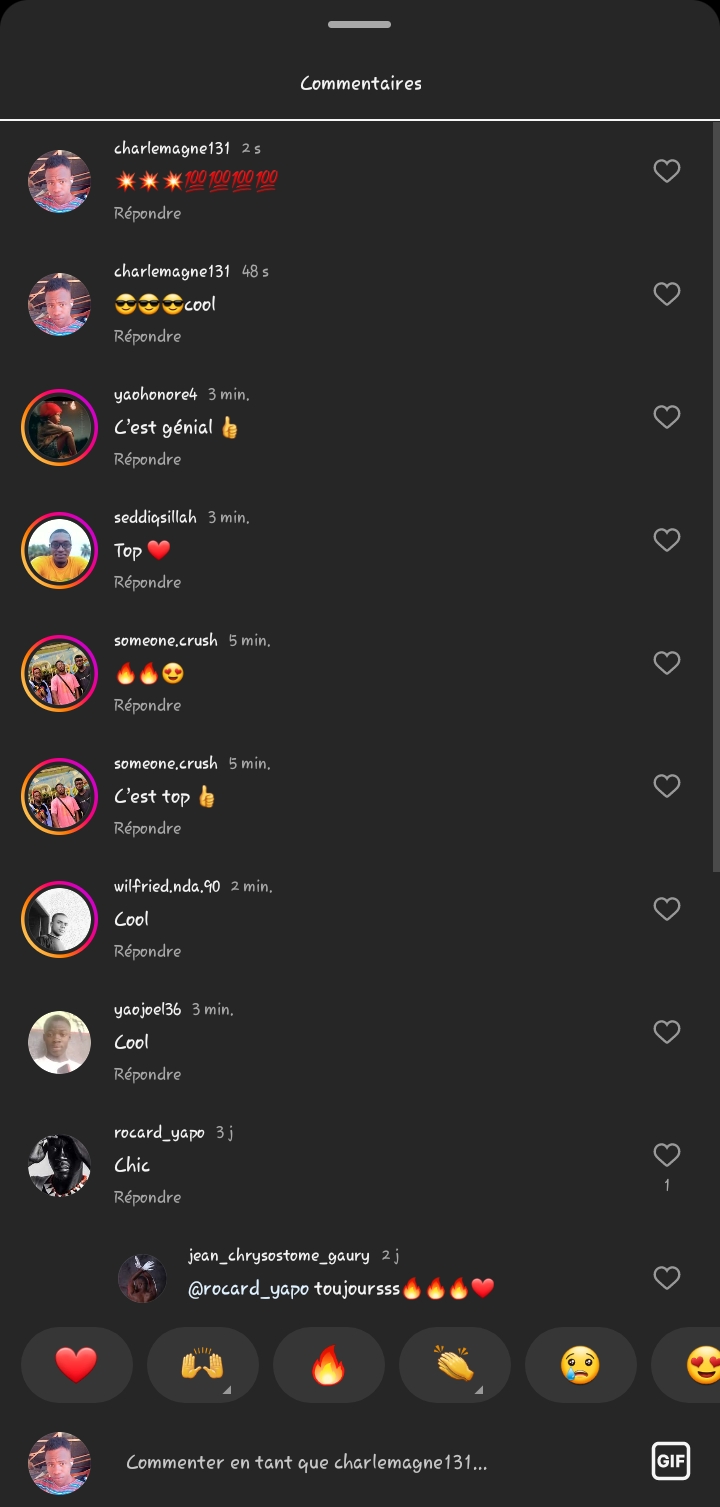The image size is (720, 1507).
Task: Tap the crying face emoji reaction
Action: [580, 1365]
